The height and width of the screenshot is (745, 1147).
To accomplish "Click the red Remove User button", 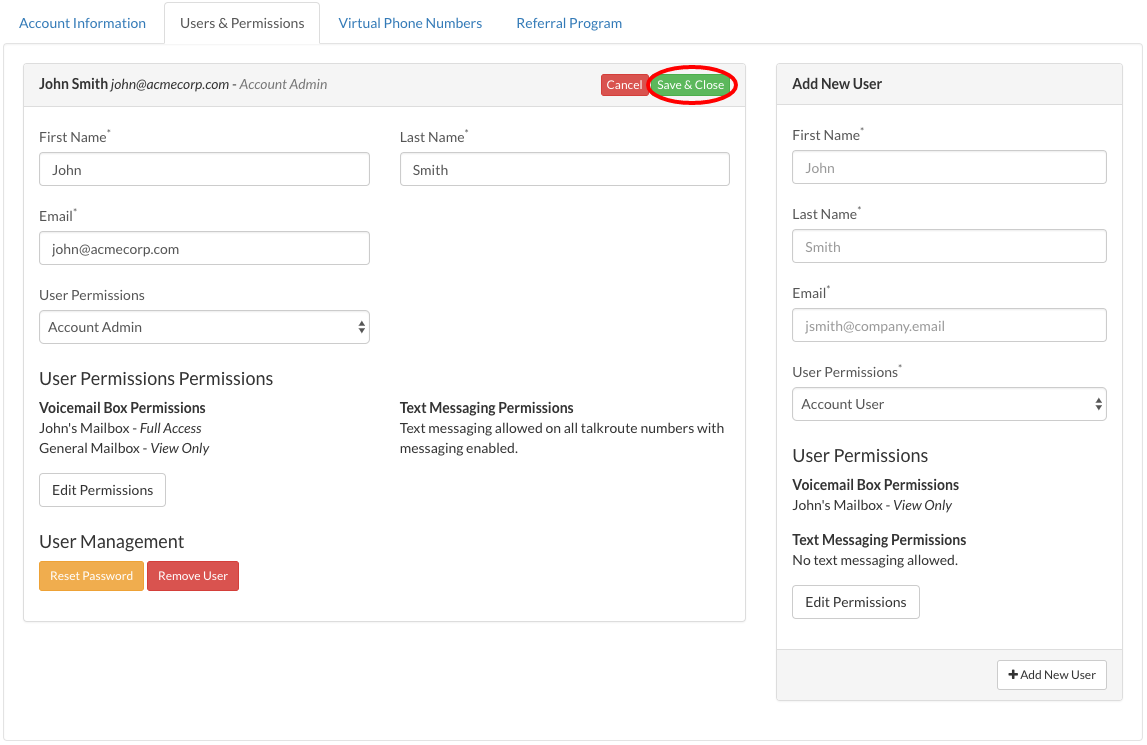I will (x=193, y=576).
